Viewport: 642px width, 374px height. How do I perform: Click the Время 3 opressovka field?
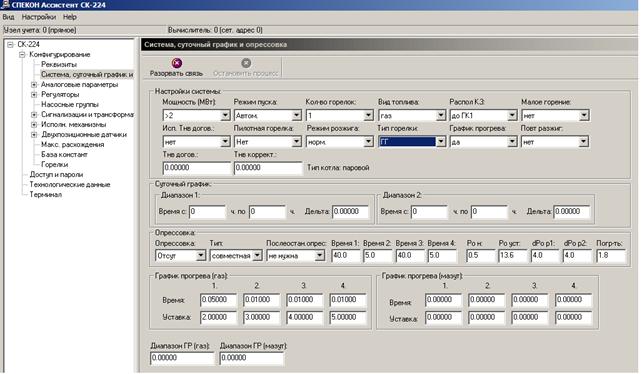point(410,256)
